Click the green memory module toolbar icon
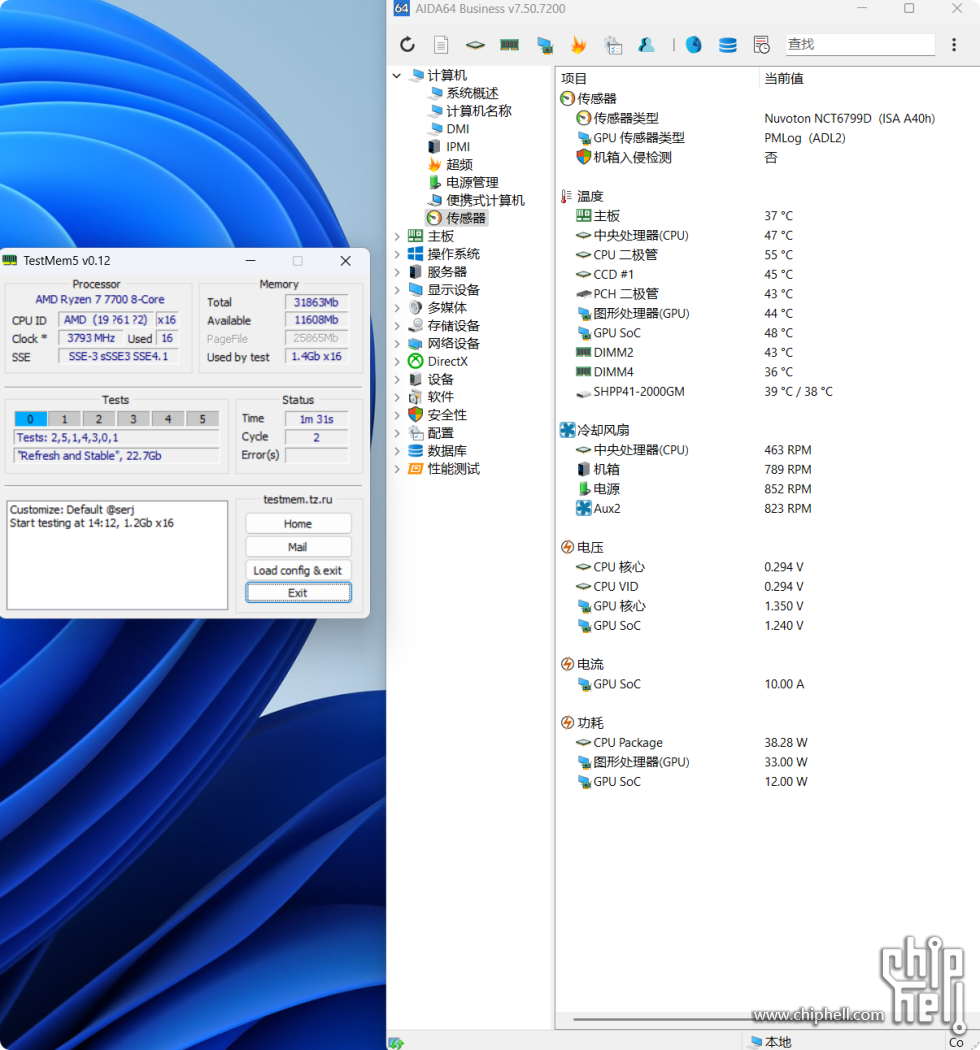The height and width of the screenshot is (1050, 980). click(x=510, y=45)
